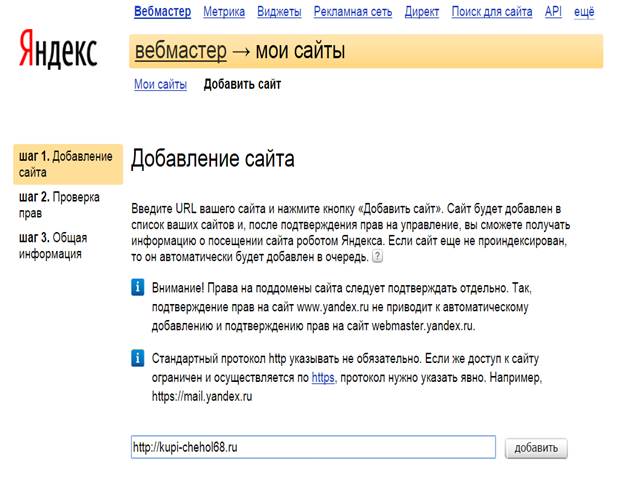Screen dimensions: 622x483
Task: Click the вебмастер breadcrumb in header
Action: coord(181,51)
